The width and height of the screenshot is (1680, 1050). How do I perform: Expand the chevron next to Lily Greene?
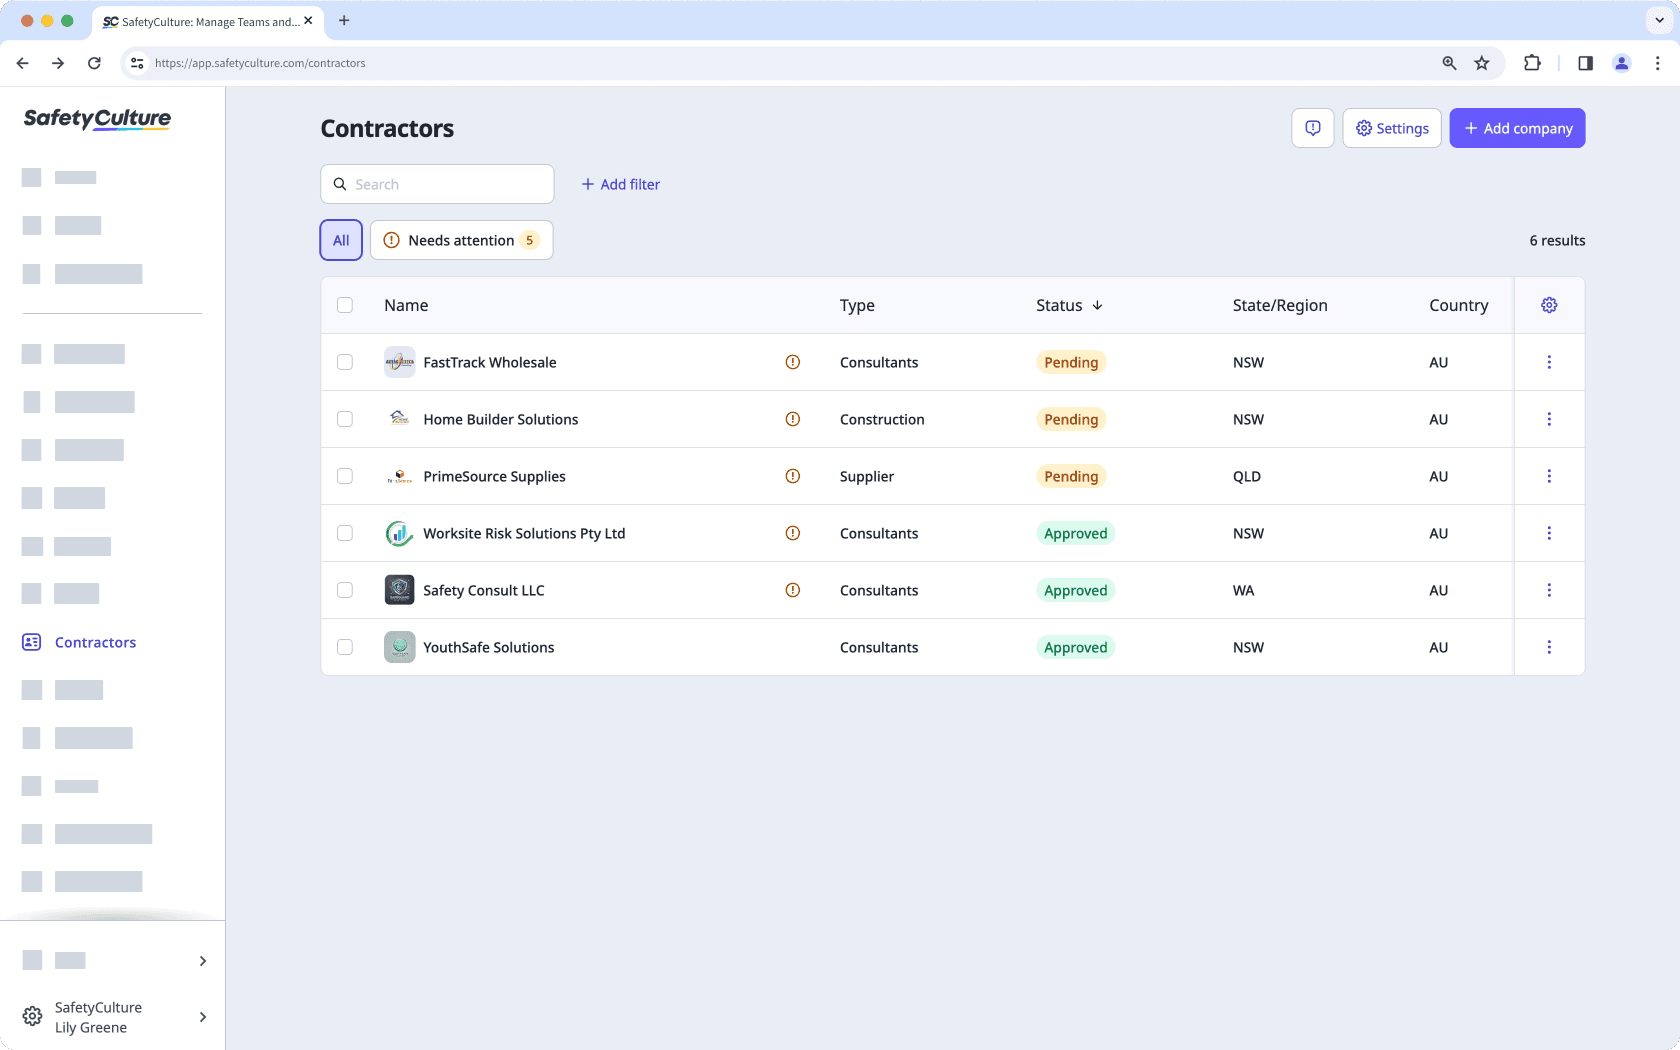coord(202,1017)
